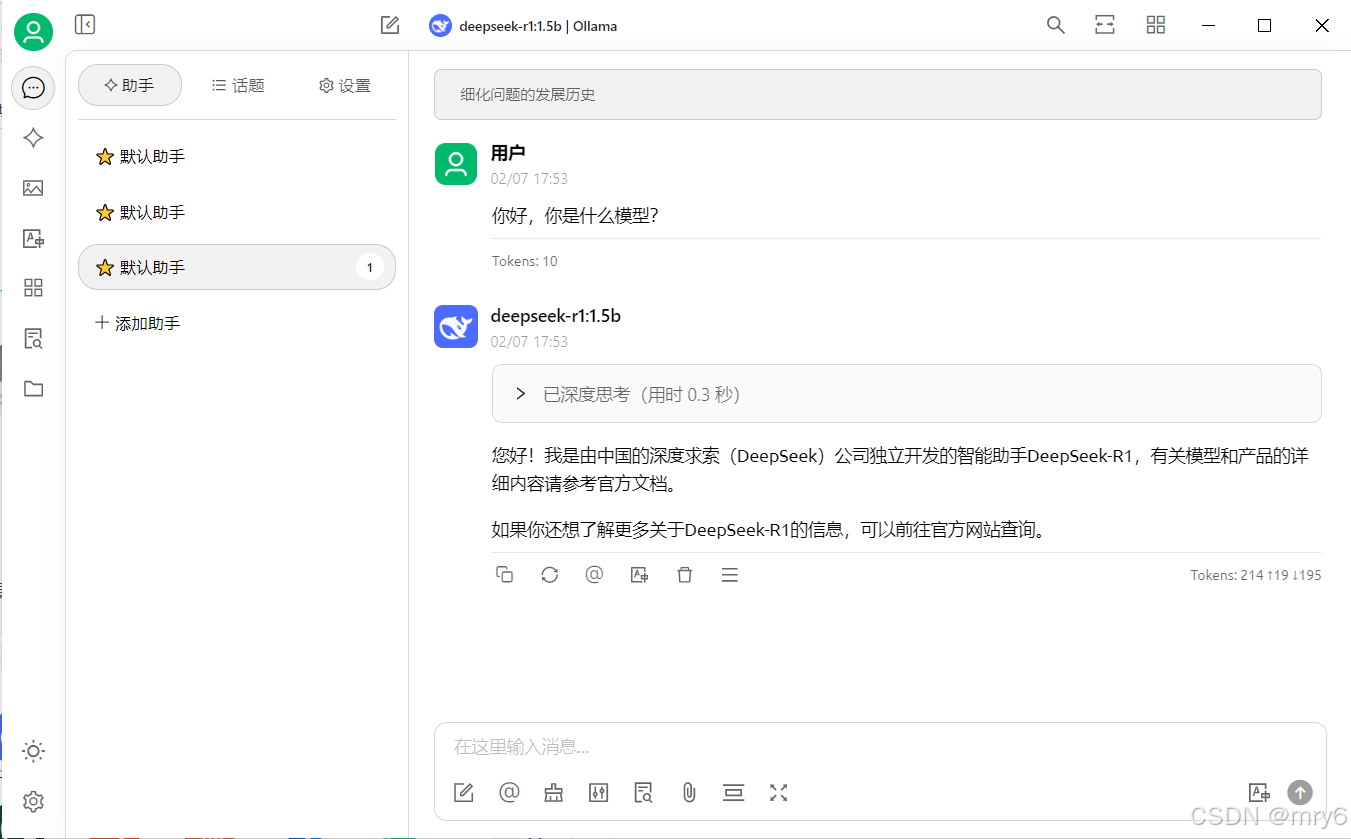Open the files folder page in sidebar
The width and height of the screenshot is (1351, 839).
(x=33, y=388)
